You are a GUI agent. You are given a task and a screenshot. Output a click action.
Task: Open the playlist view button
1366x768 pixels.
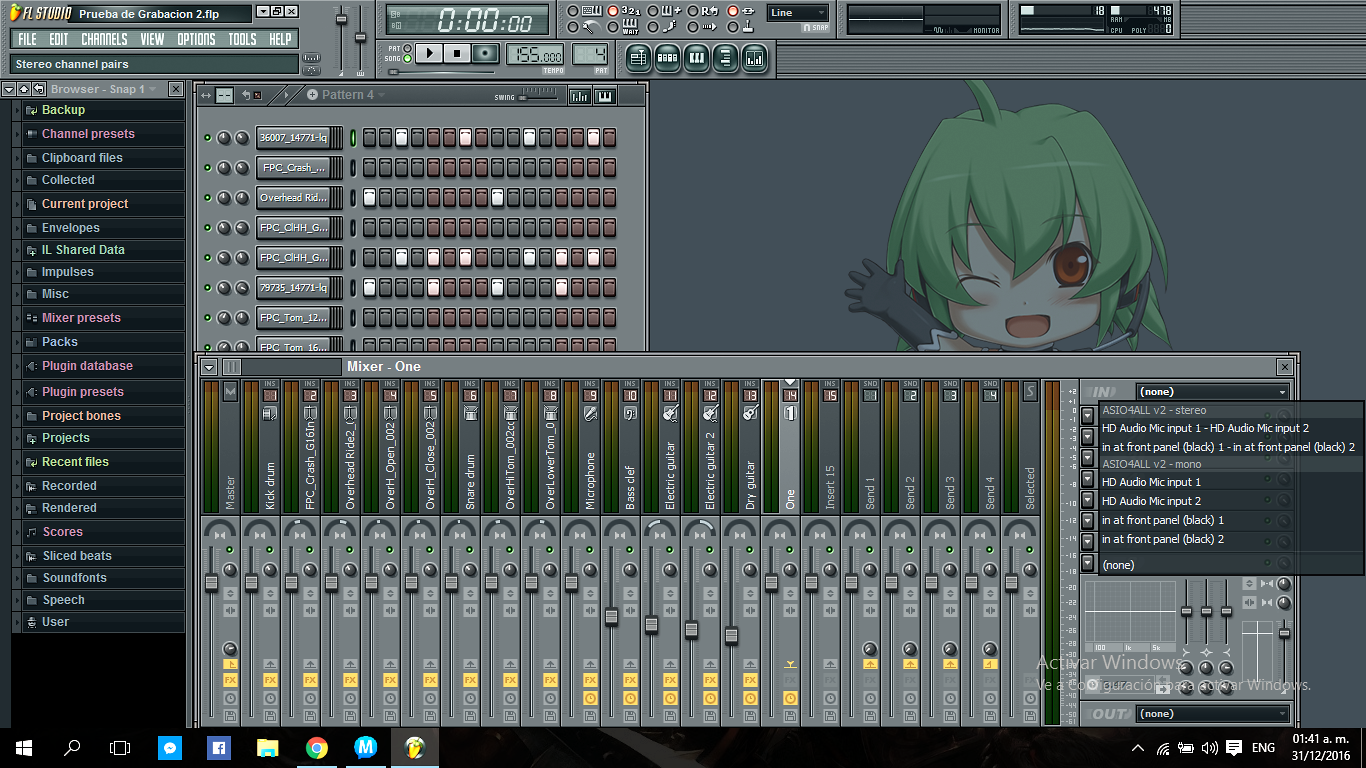coord(637,59)
